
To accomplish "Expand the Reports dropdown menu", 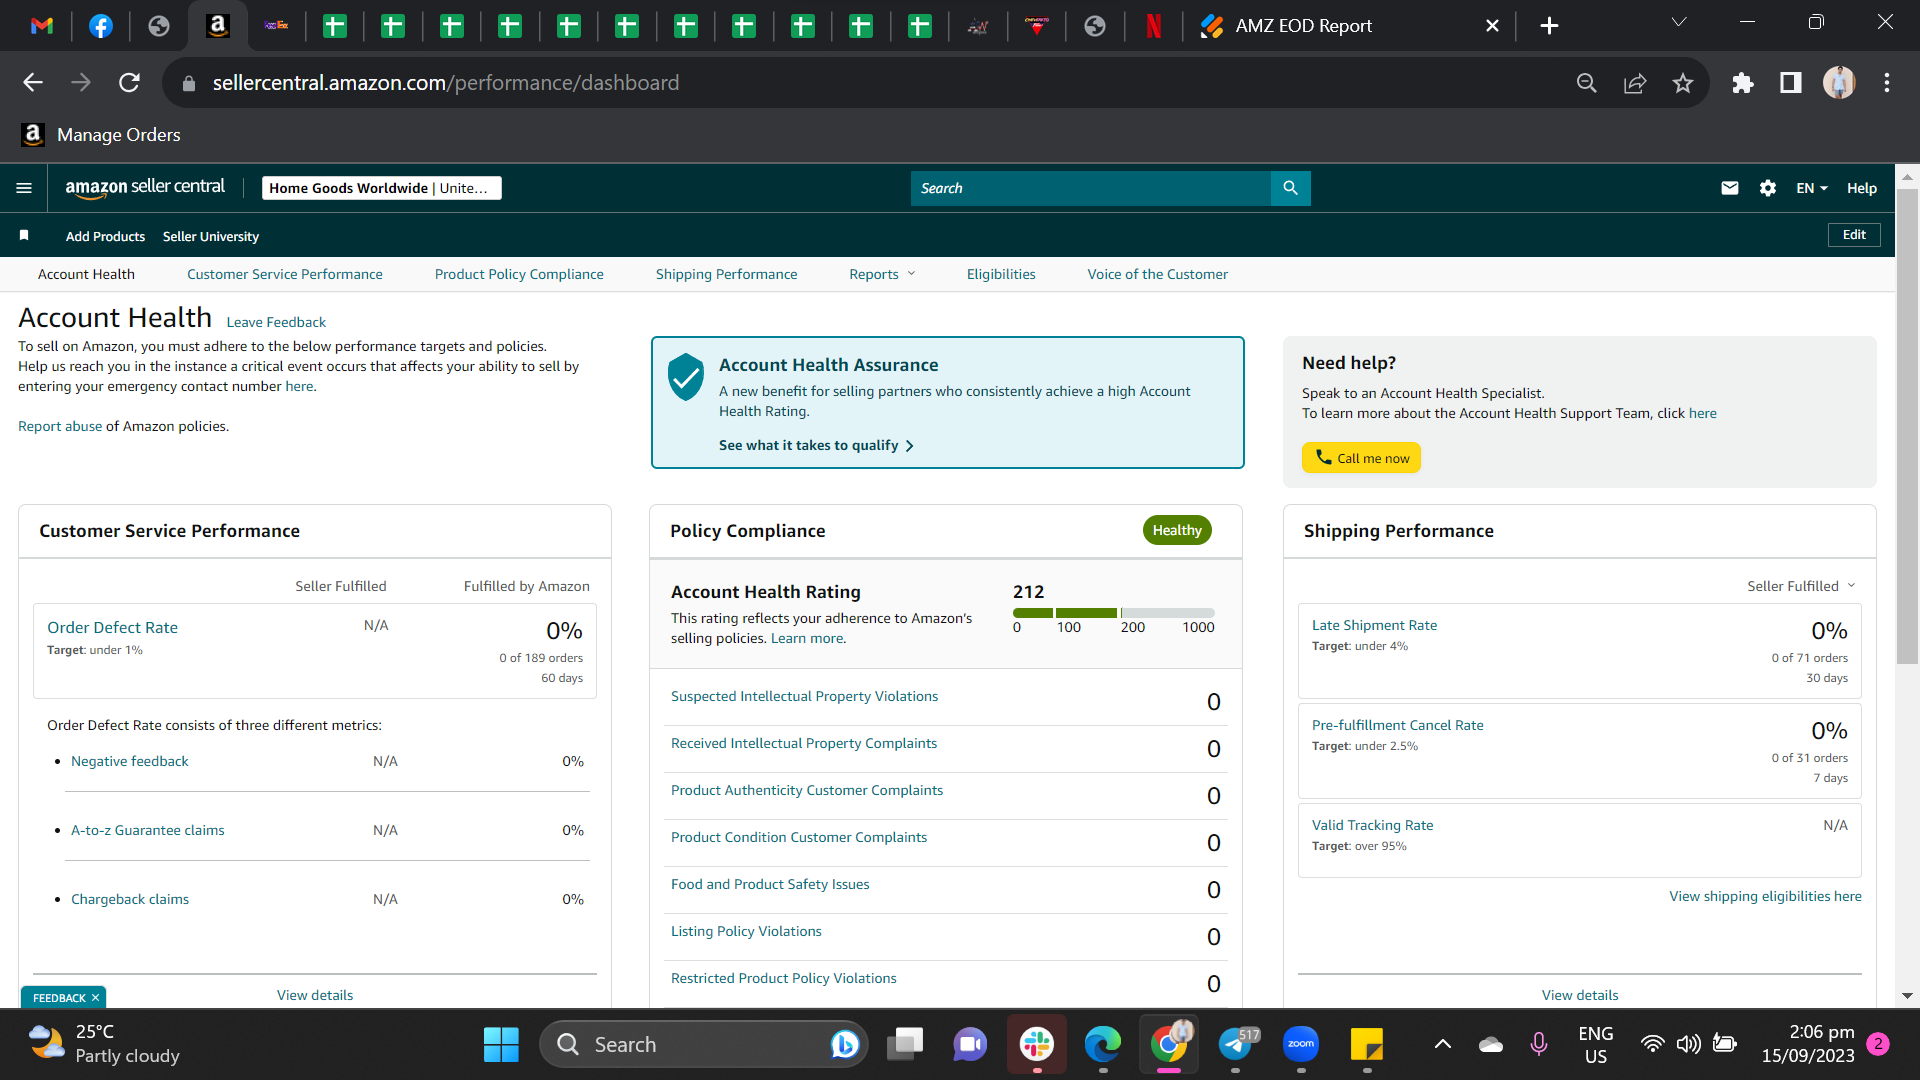I will point(882,274).
